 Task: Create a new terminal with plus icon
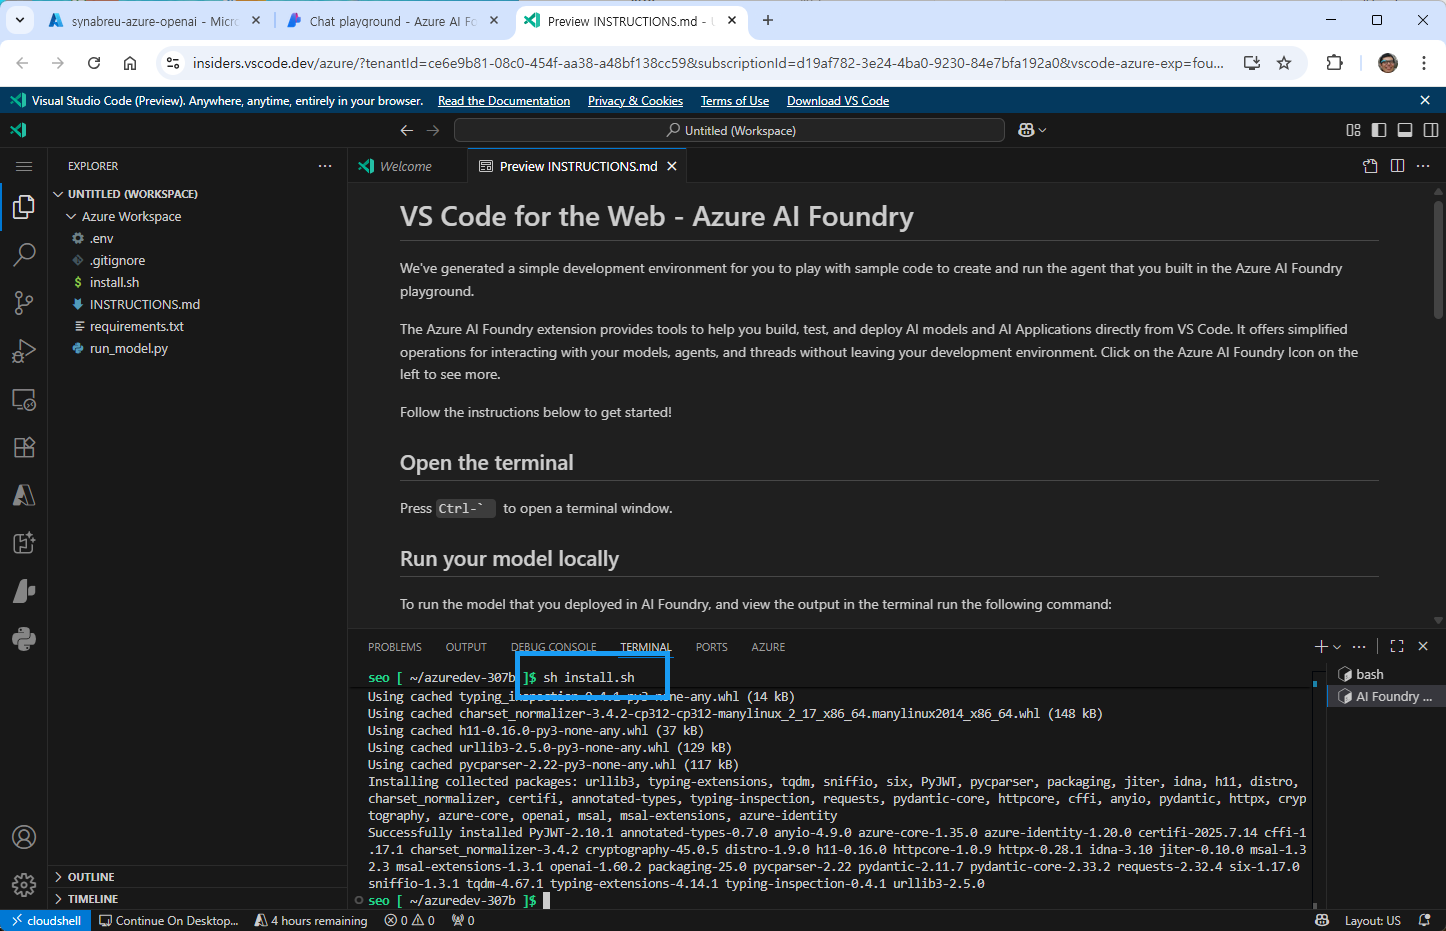(x=1321, y=647)
